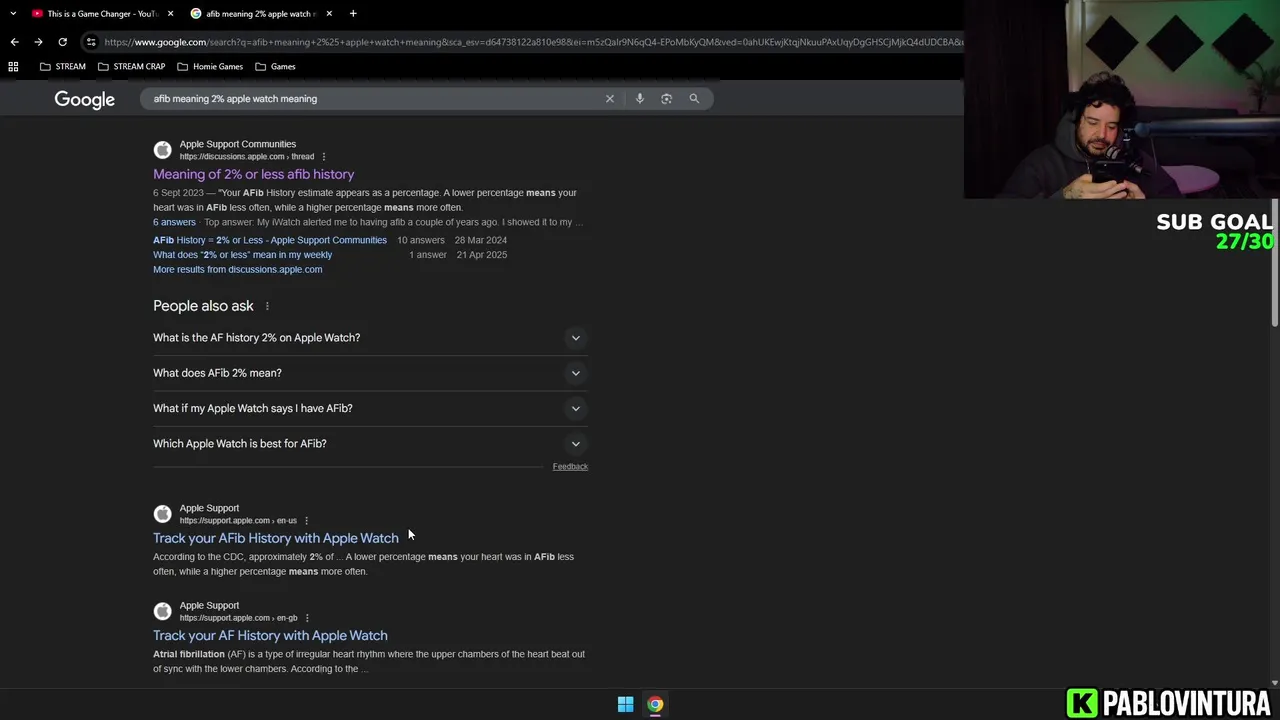This screenshot has height=720, width=1280.
Task: Click '10 answers' text beside AFib History sub-result
Action: (420, 240)
